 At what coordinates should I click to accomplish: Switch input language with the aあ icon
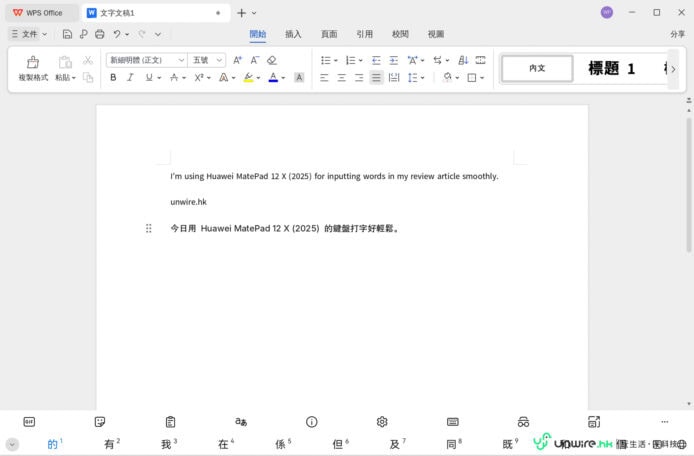[x=241, y=422]
